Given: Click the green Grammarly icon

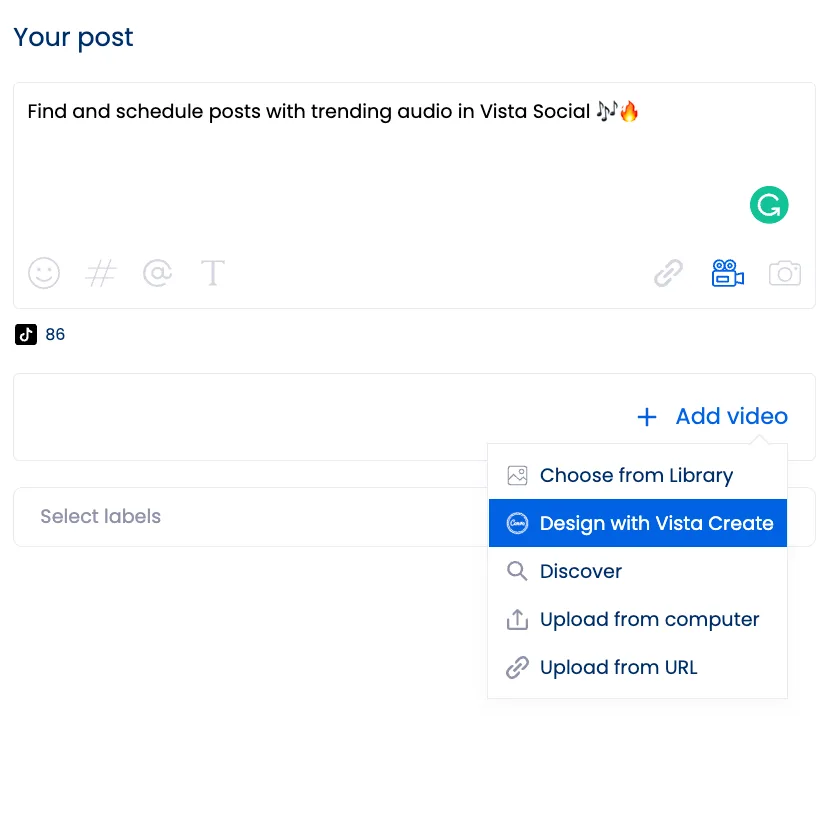Looking at the screenshot, I should pos(769,205).
